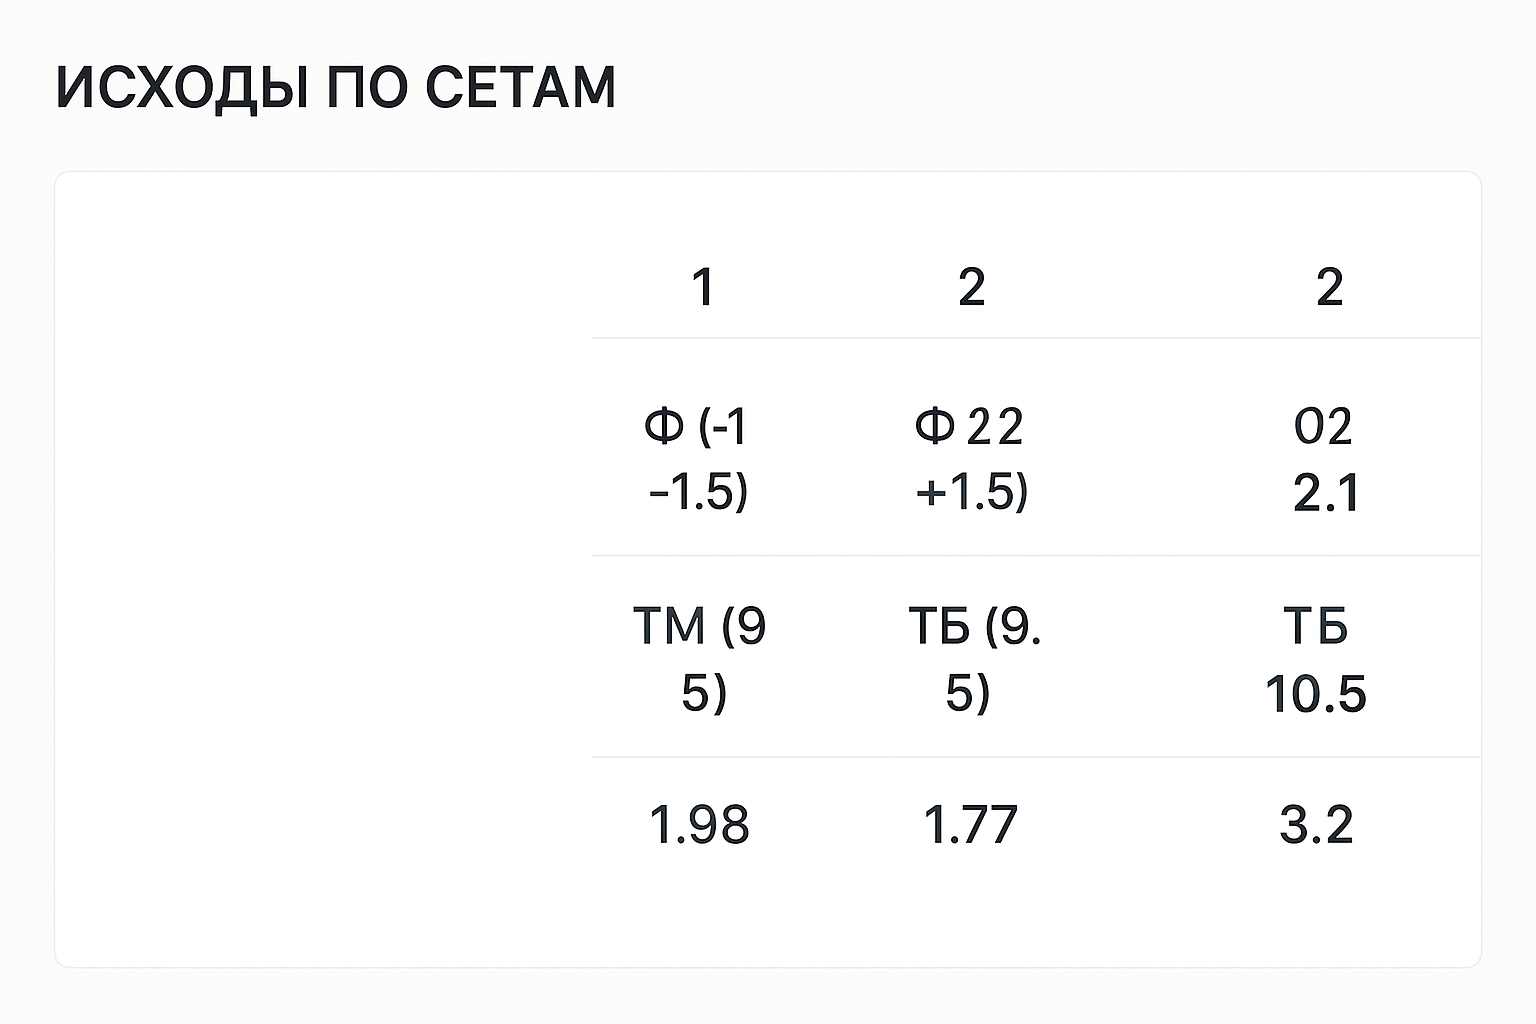Click the "ИСХОДЫ ПО СЕТАМ" heading

(335, 87)
